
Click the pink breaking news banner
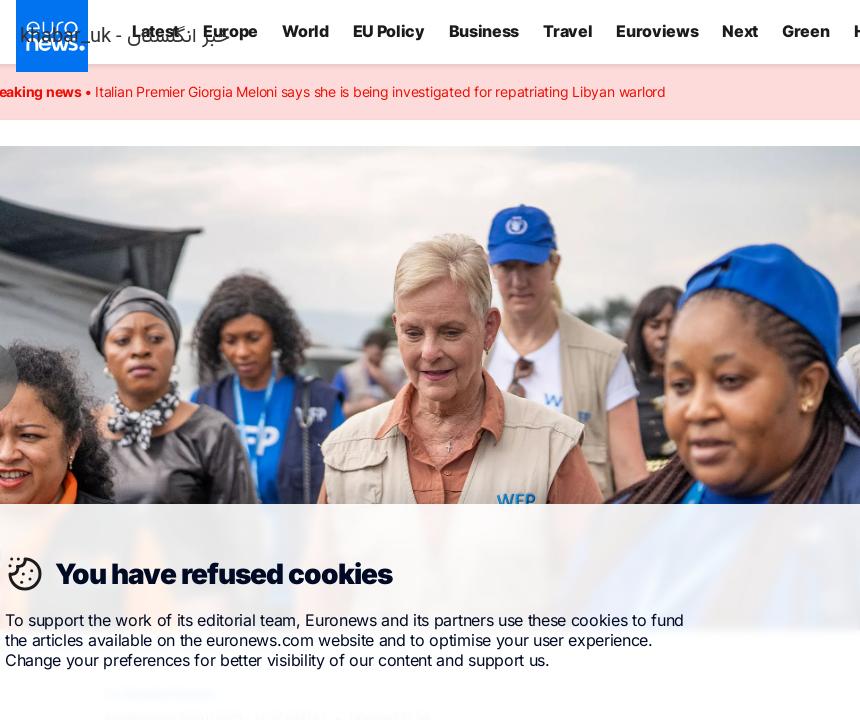tap(430, 92)
